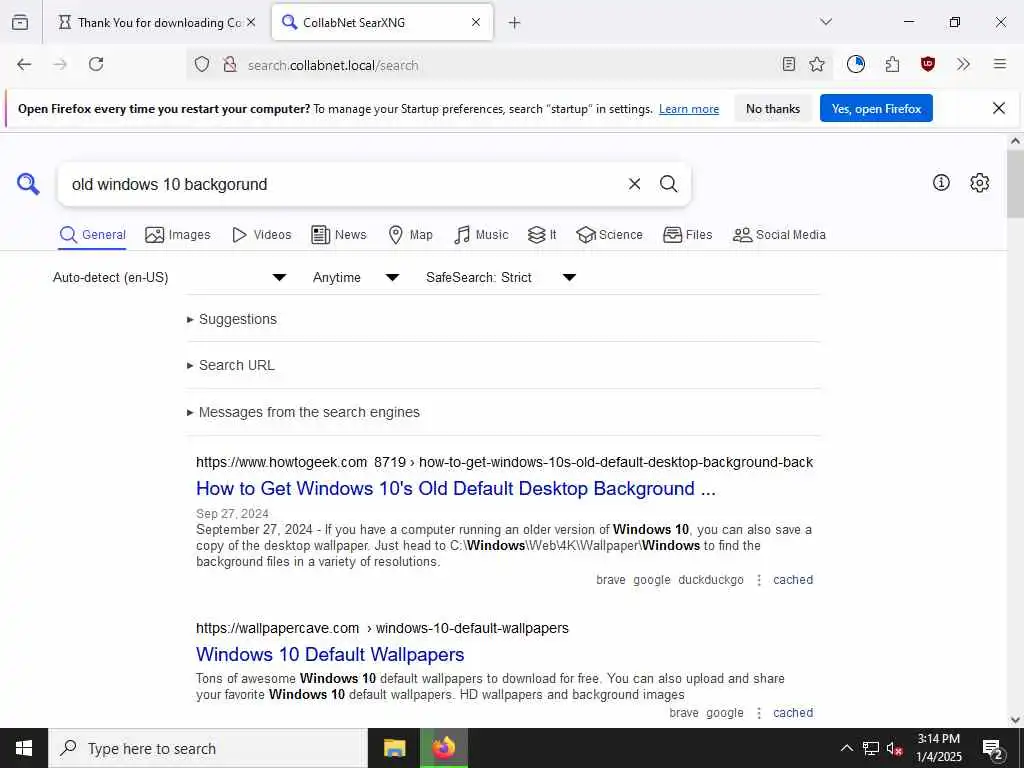Viewport: 1024px width, 768px height.
Task: Select the Images search category
Action: click(x=178, y=234)
